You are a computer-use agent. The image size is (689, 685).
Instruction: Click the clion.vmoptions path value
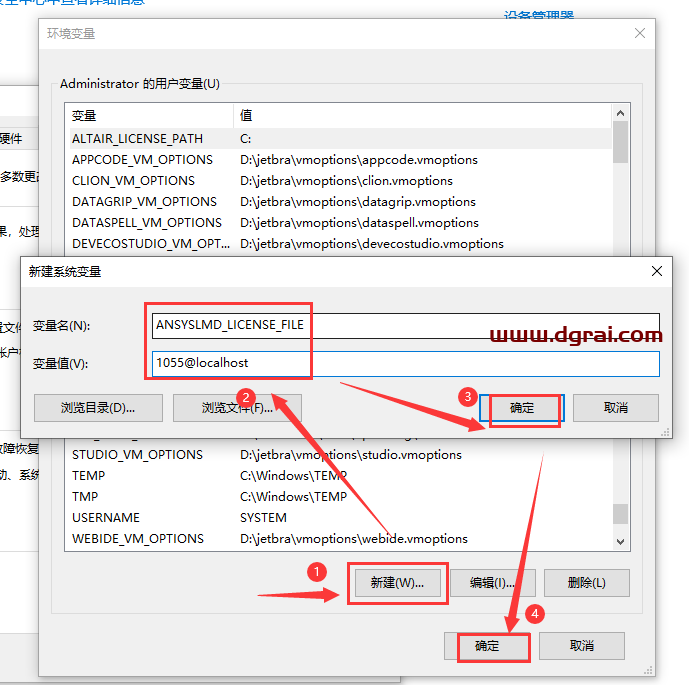346,181
